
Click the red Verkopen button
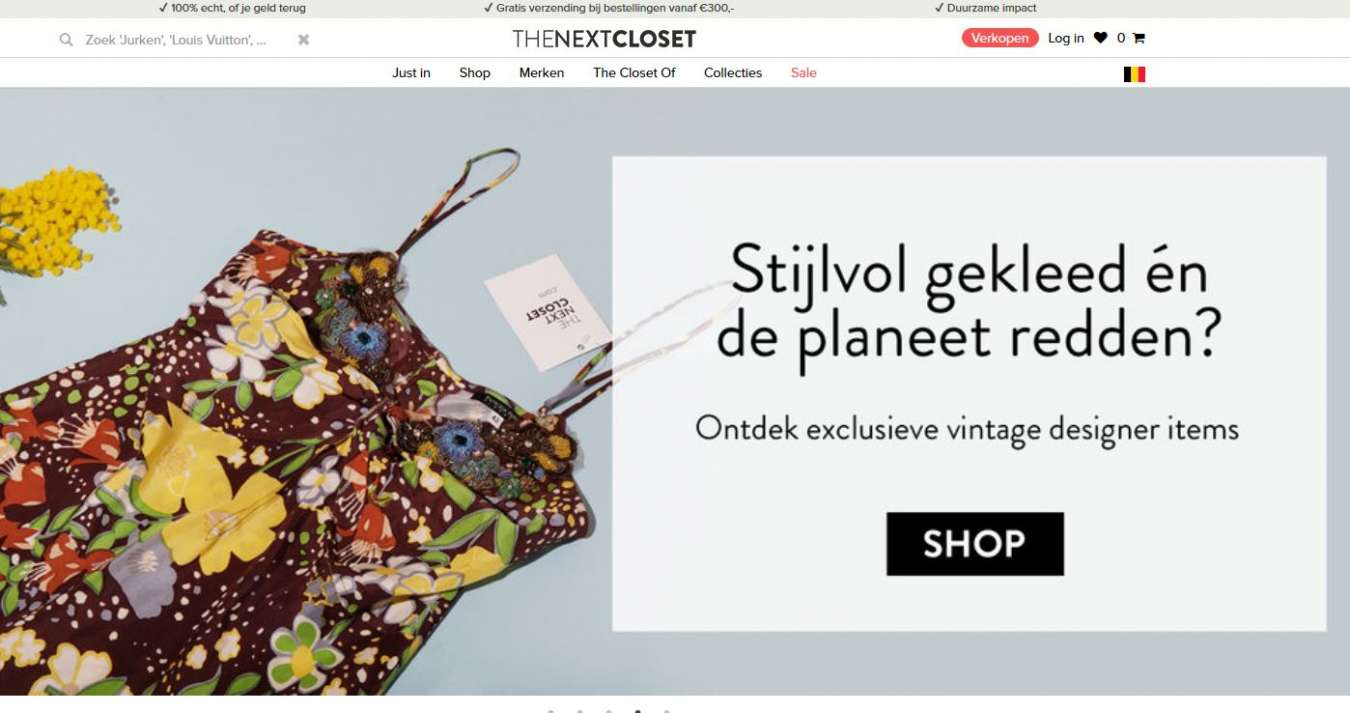(x=1000, y=38)
